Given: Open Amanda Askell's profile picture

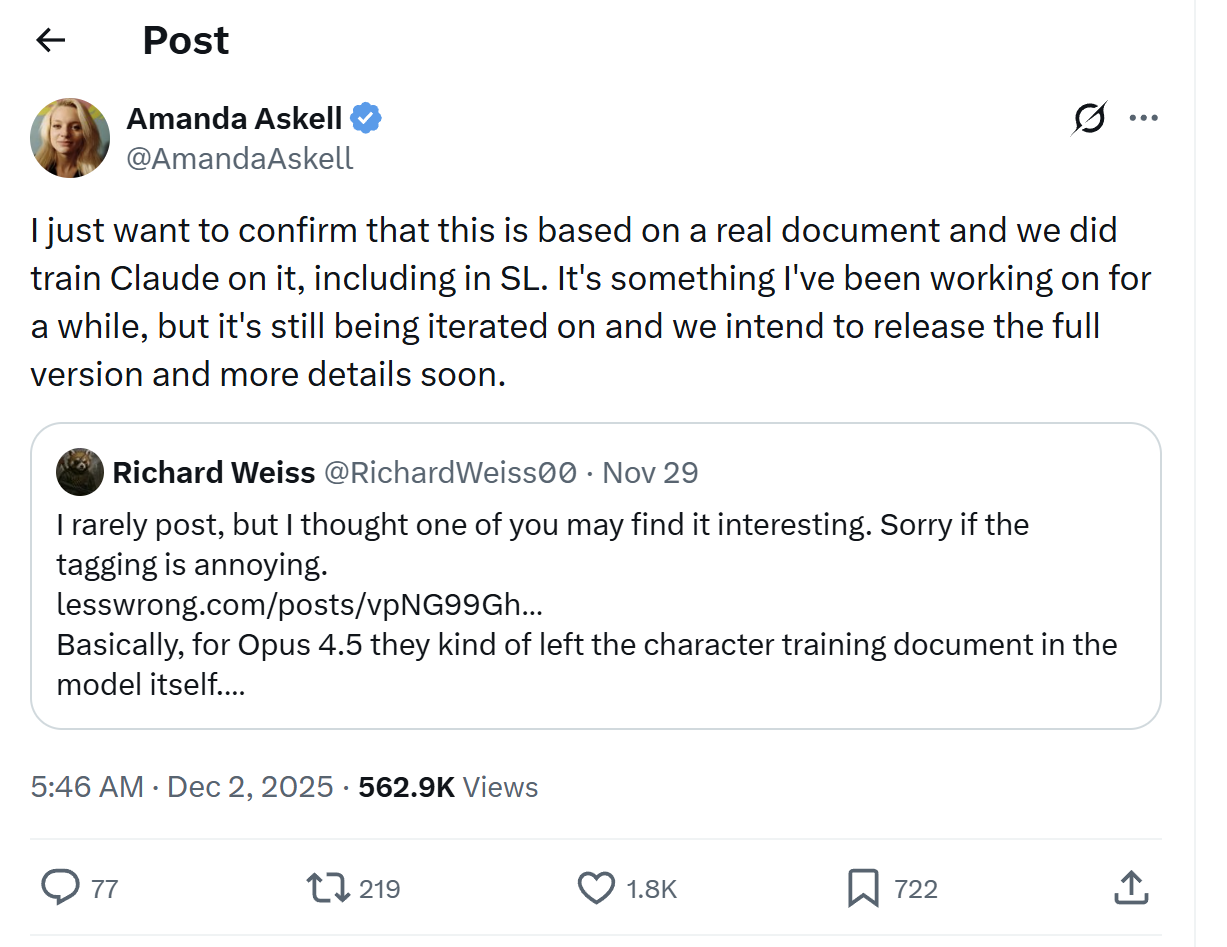Looking at the screenshot, I should tap(70, 138).
